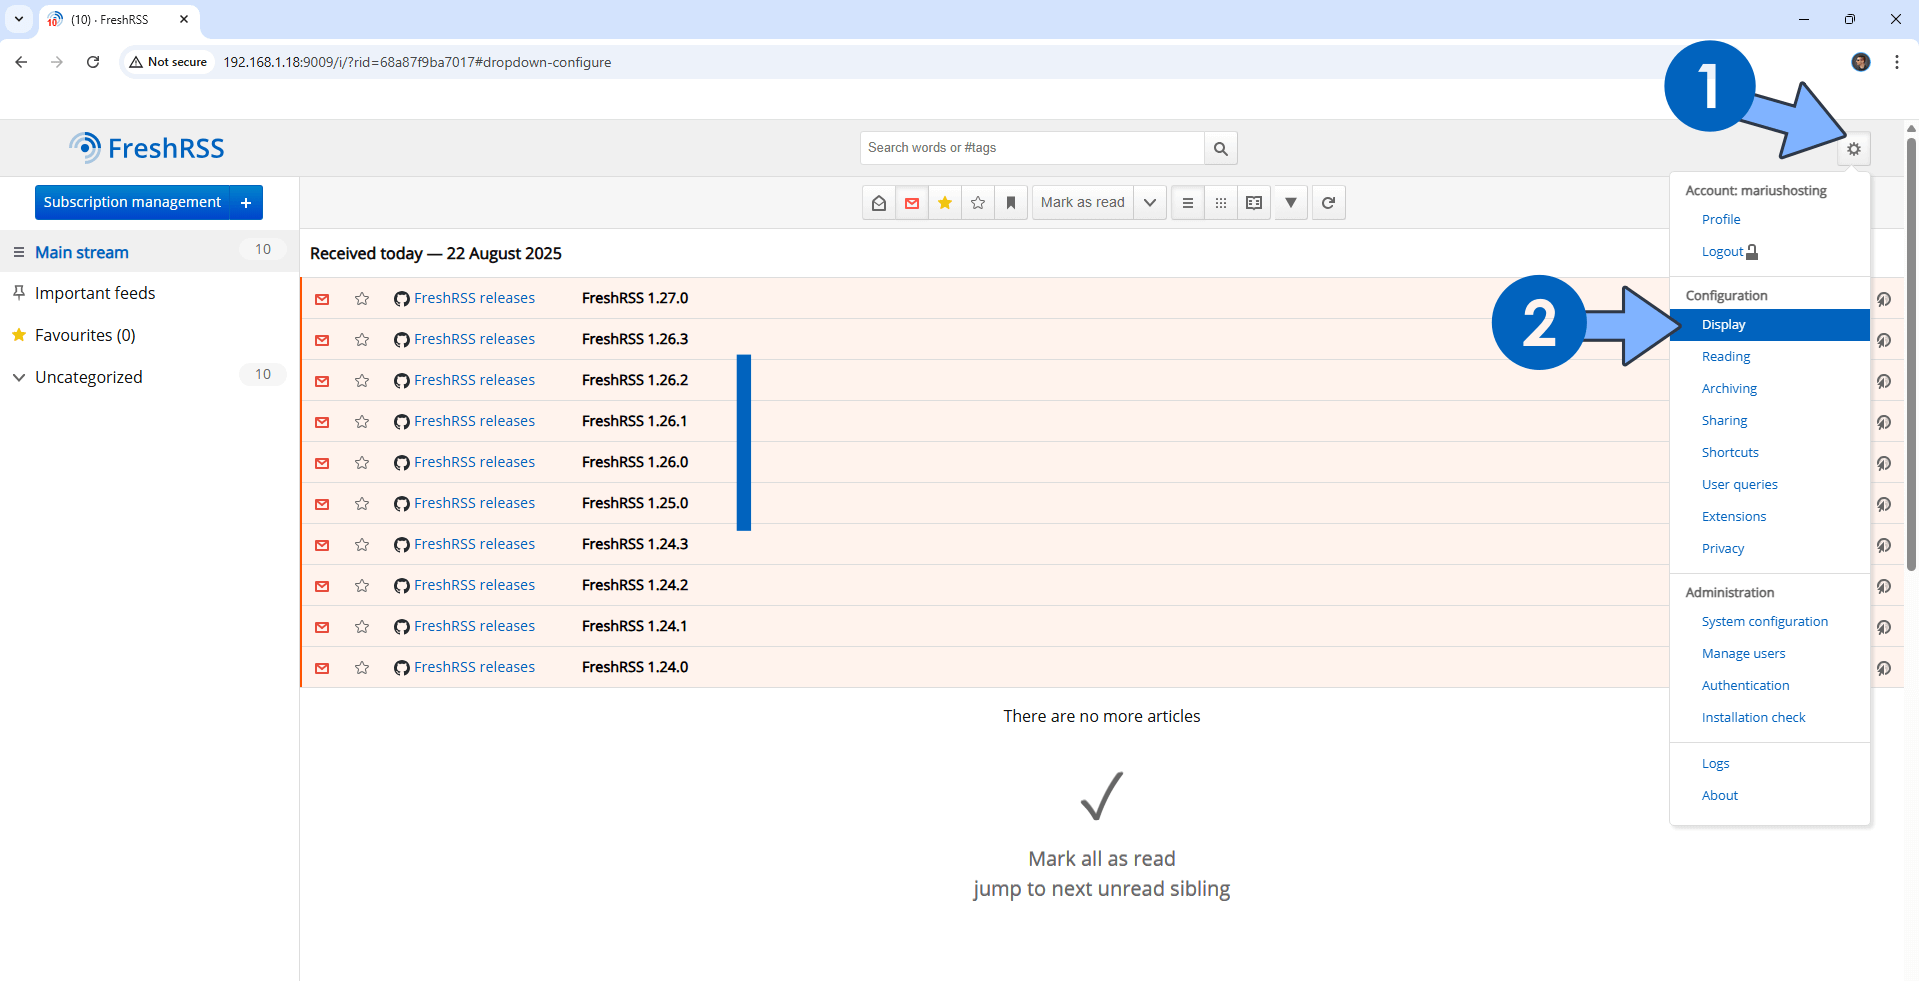The image size is (1919, 981).
Task: Open Extensions menu item
Action: point(1734,517)
